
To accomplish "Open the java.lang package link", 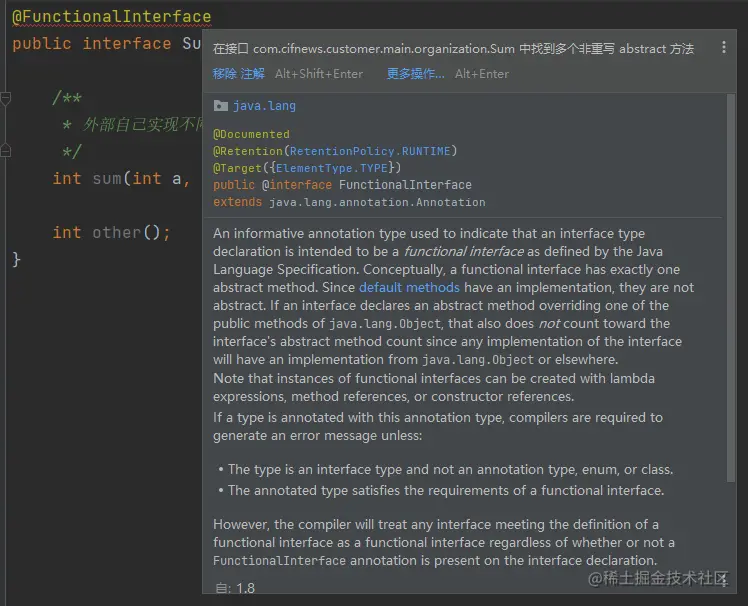I will tap(264, 106).
